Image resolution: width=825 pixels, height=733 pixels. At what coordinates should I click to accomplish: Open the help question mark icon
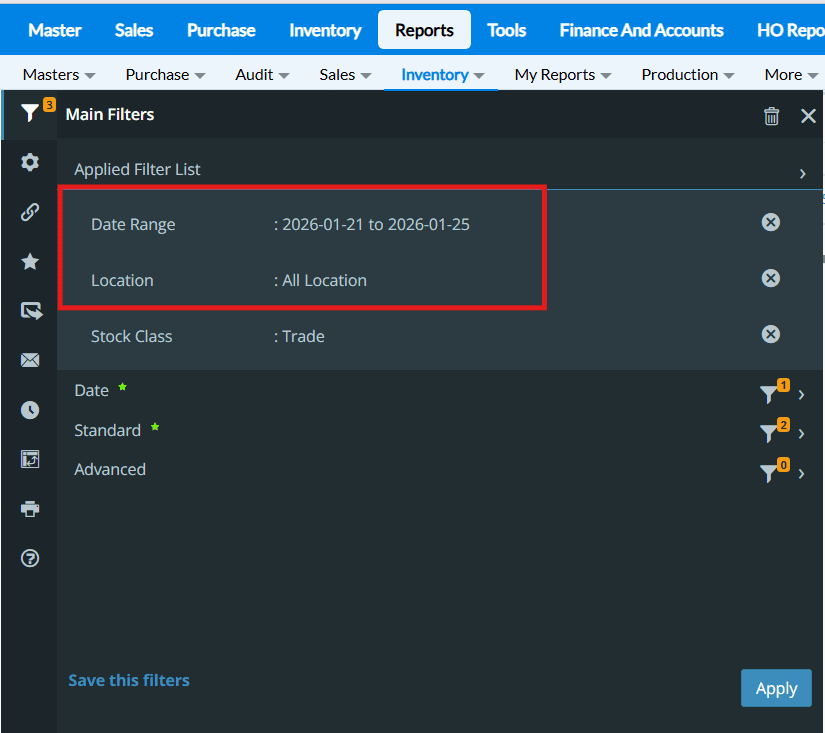coord(30,558)
